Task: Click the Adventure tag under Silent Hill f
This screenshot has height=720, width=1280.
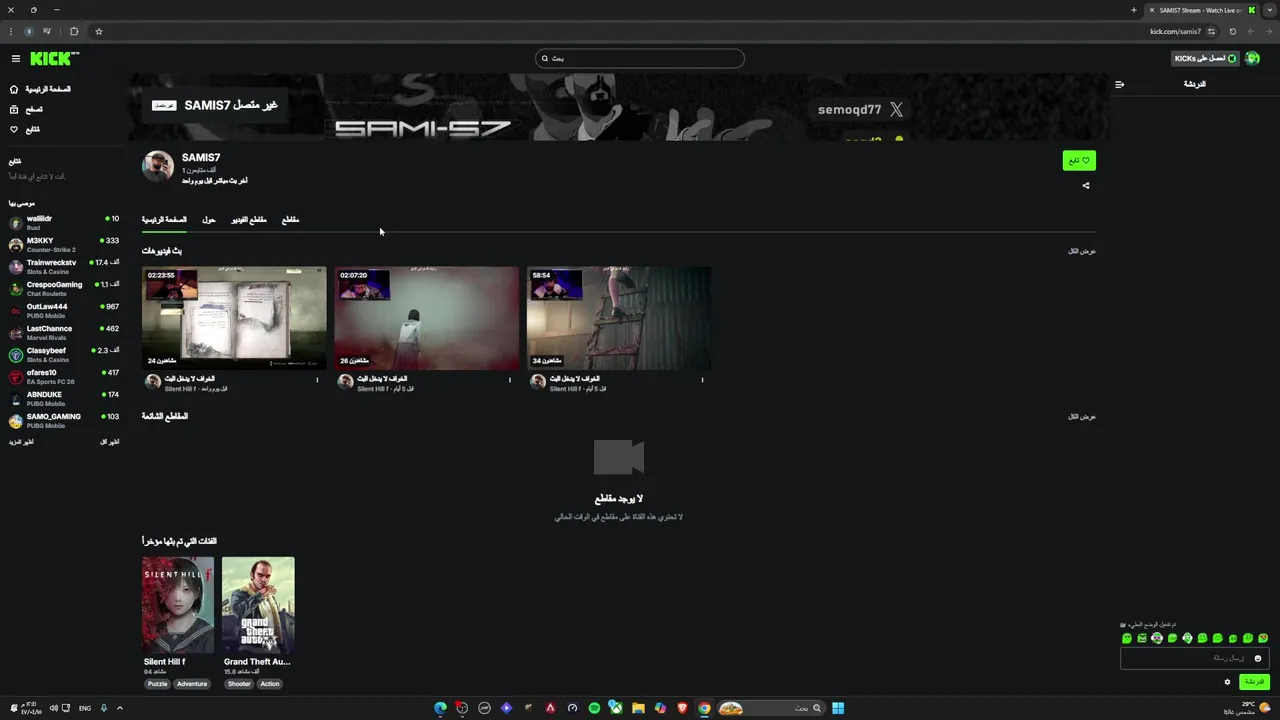Action: point(192,684)
